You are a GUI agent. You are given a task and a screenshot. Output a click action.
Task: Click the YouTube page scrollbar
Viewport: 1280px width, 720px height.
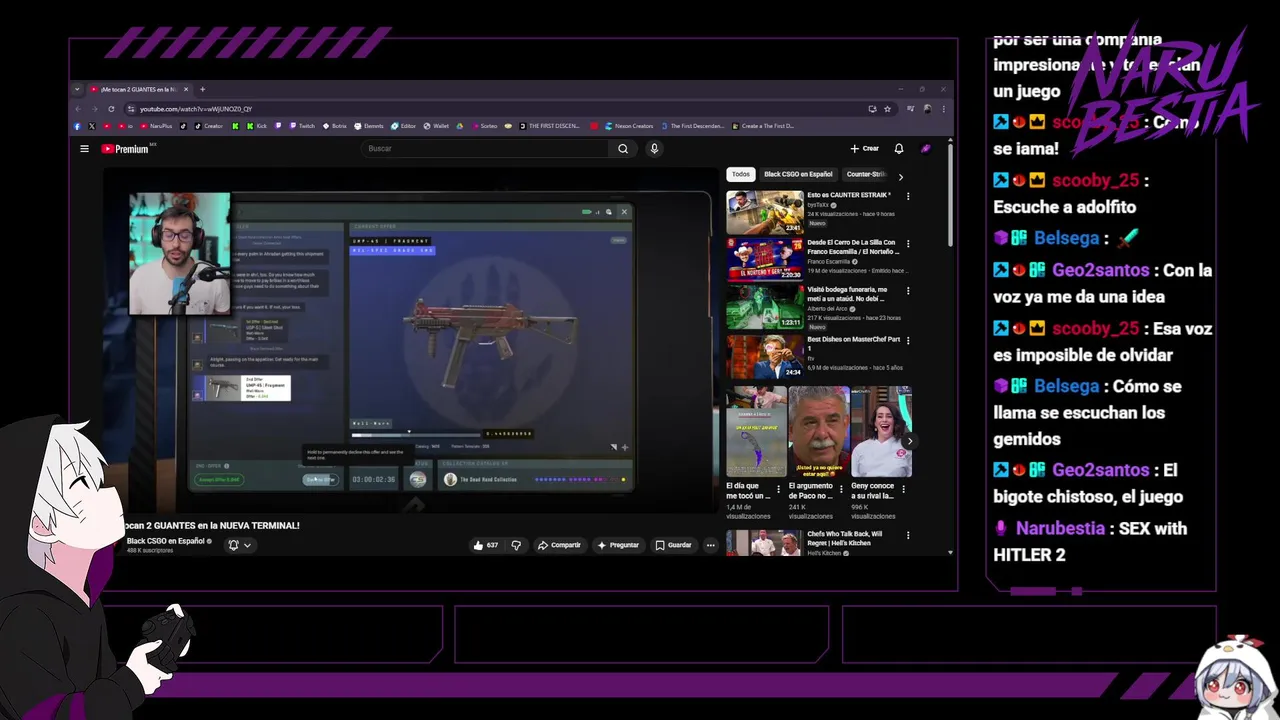950,197
